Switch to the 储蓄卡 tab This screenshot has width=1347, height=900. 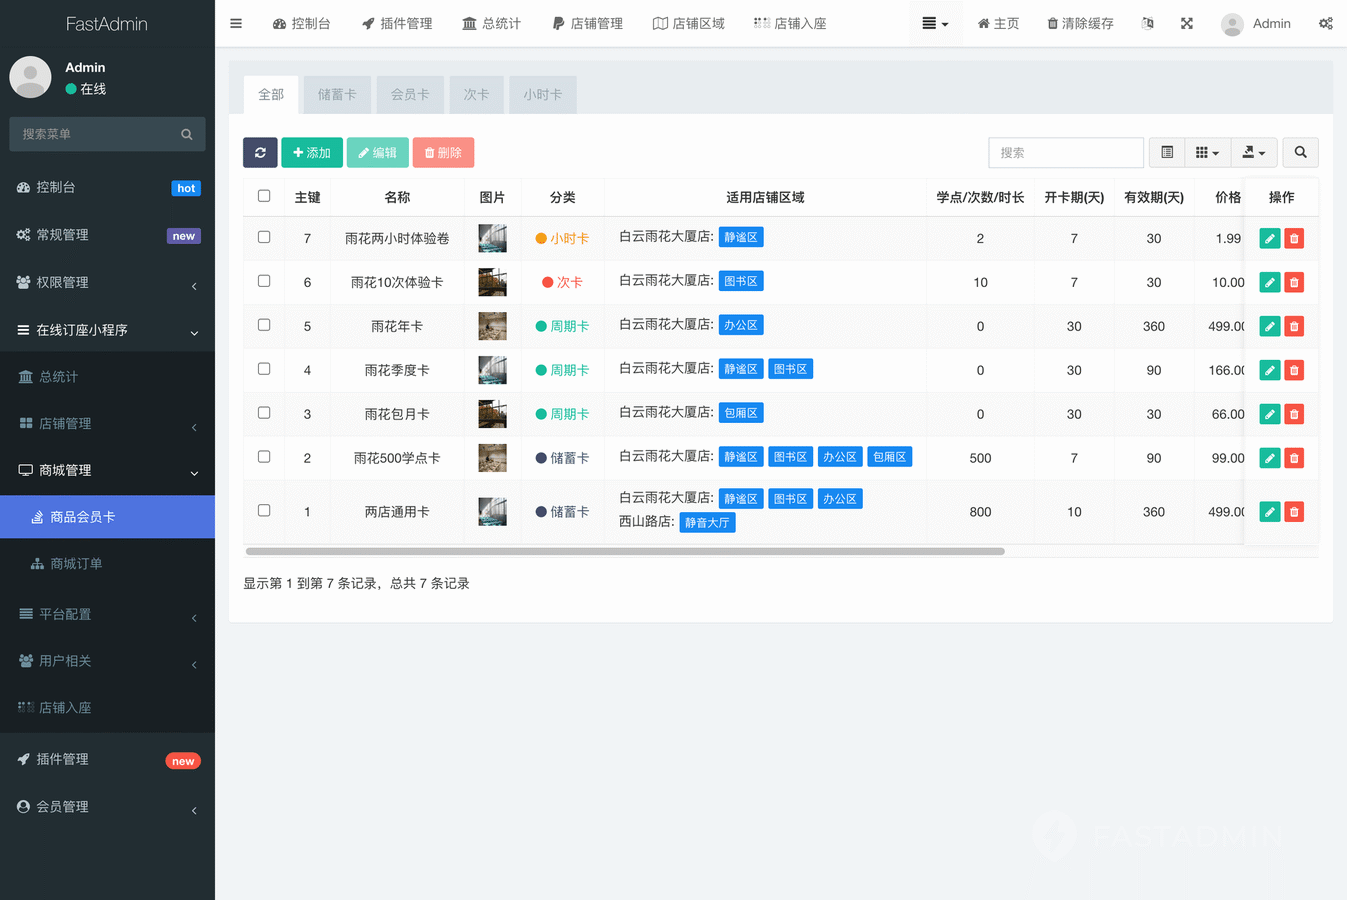pyautogui.click(x=337, y=94)
